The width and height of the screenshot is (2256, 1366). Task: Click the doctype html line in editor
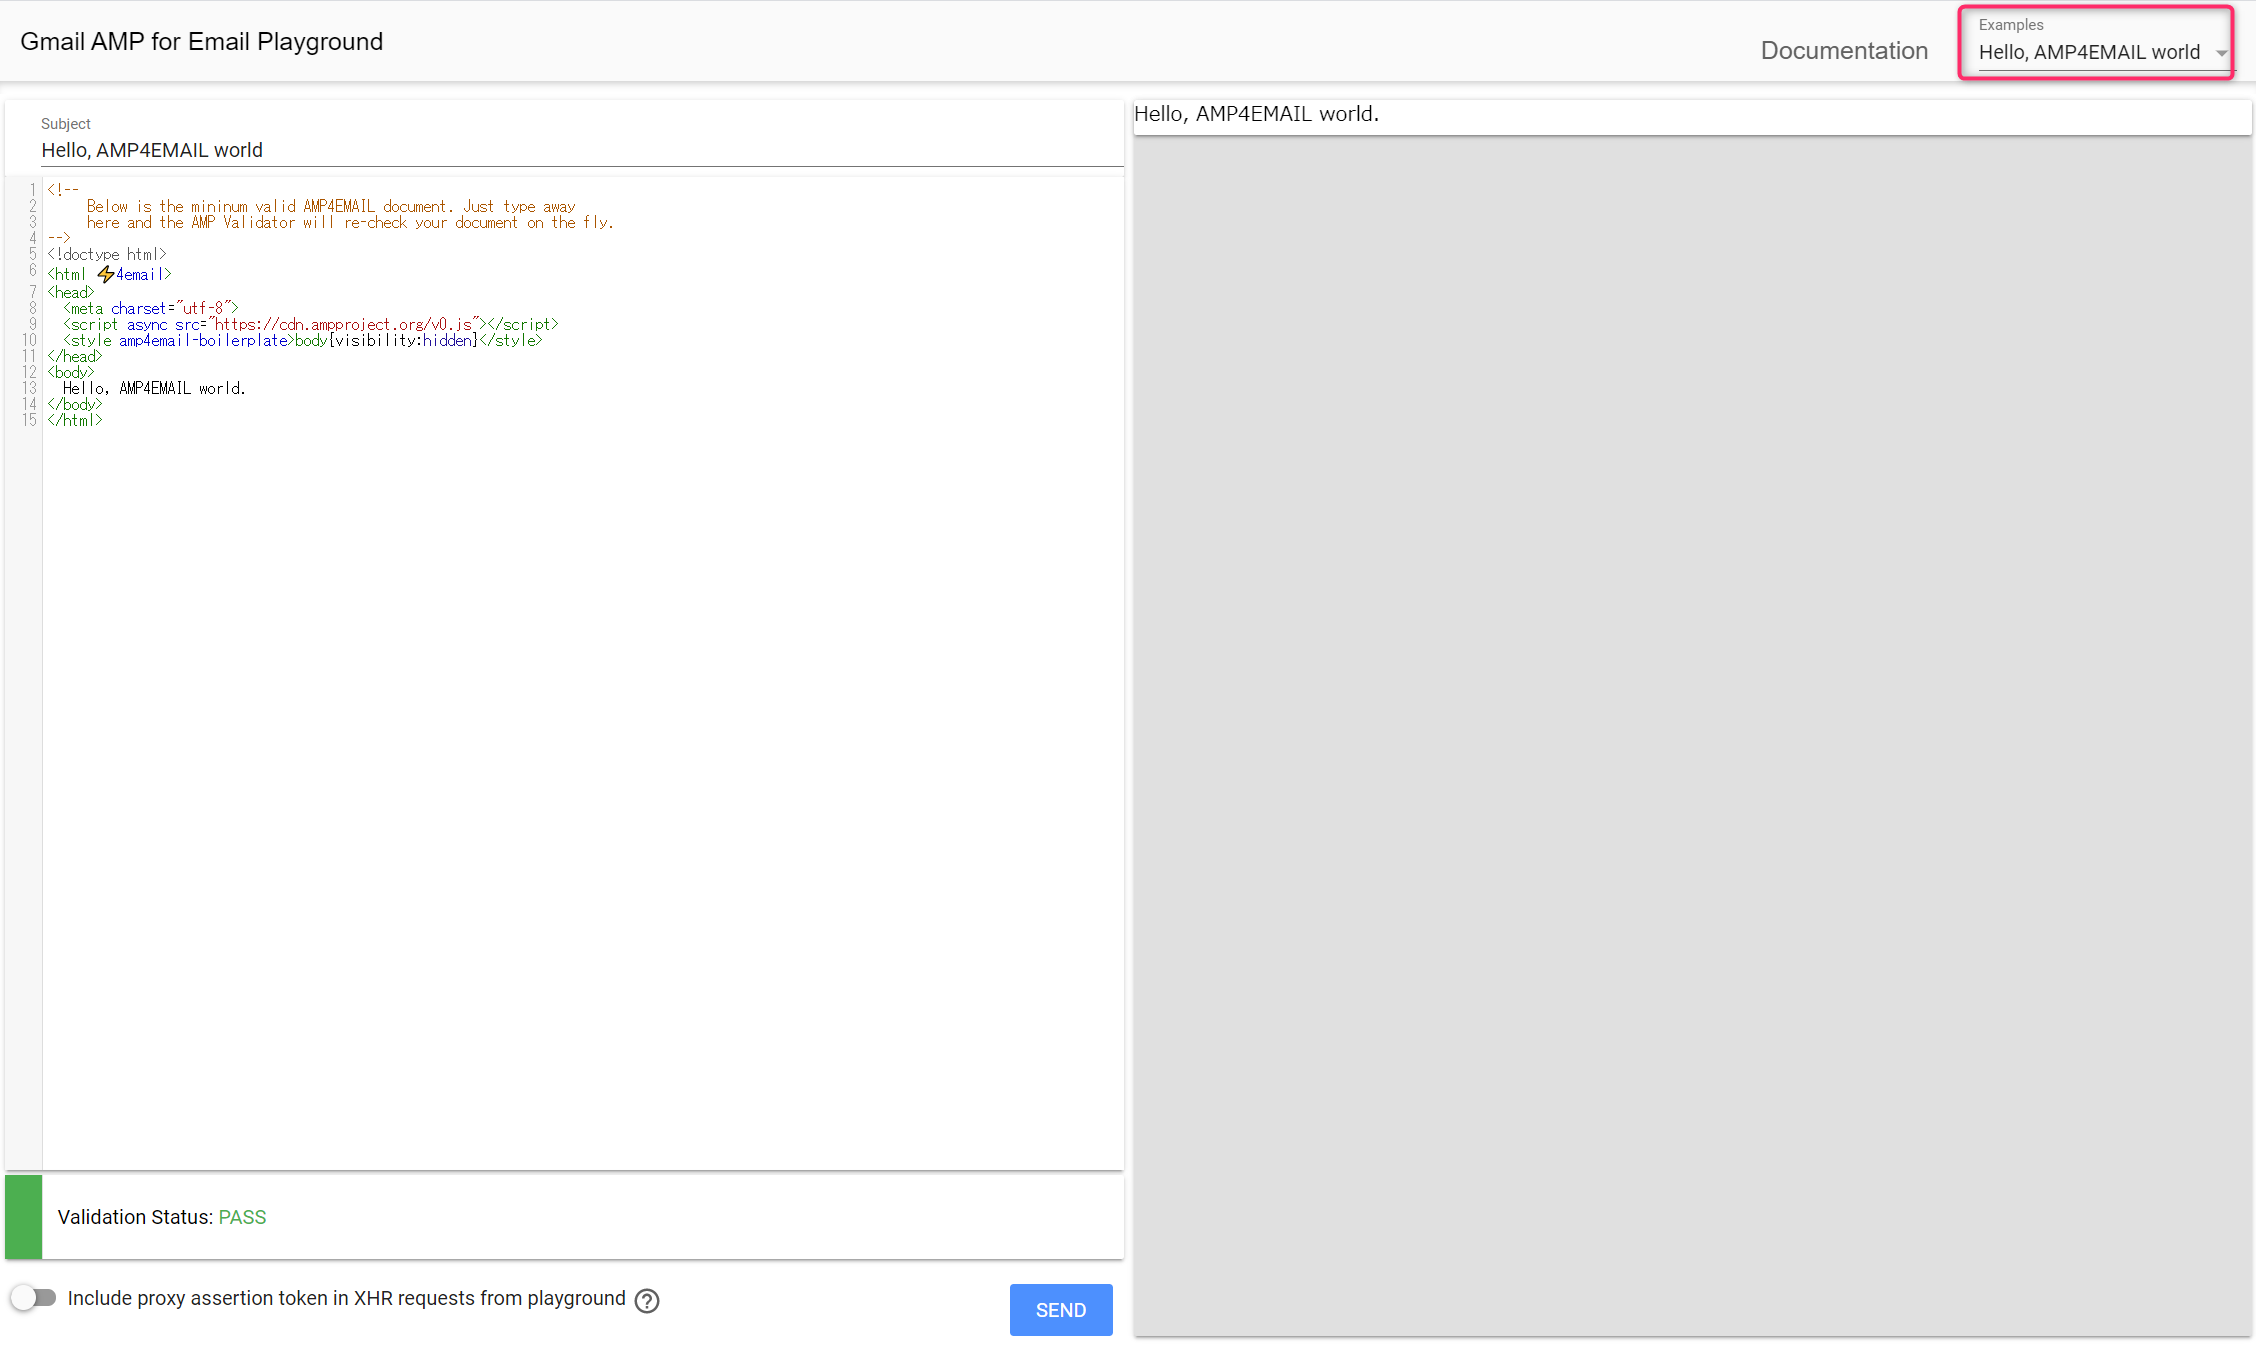pyautogui.click(x=107, y=254)
